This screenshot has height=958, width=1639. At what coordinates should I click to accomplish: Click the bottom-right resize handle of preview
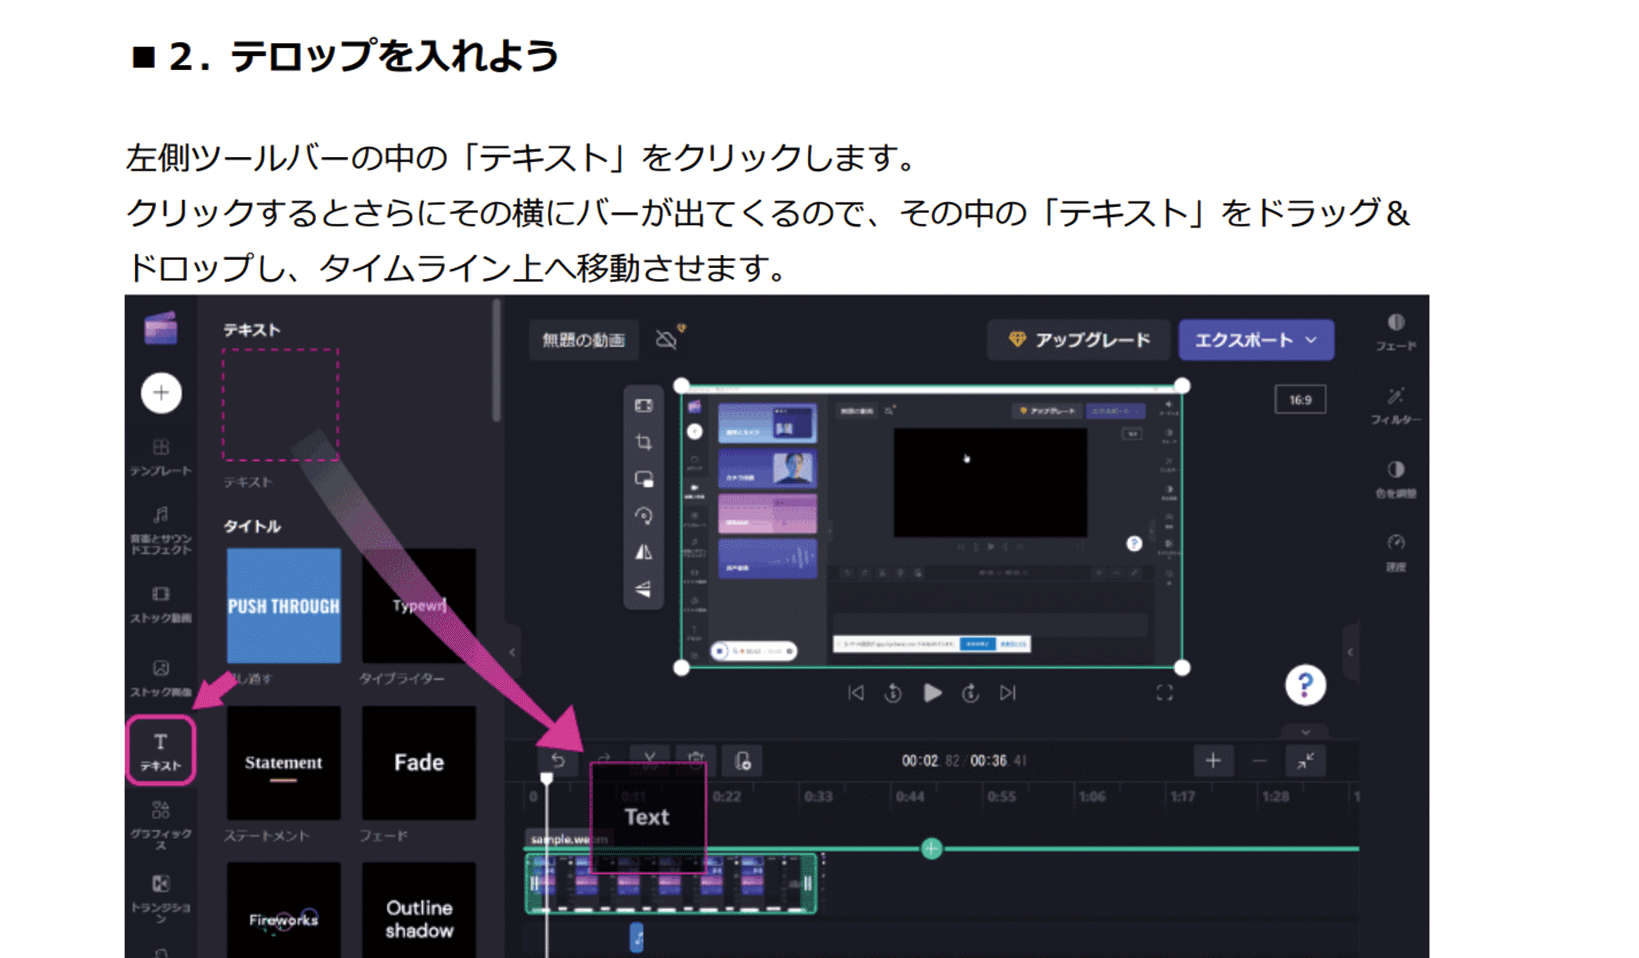1182,667
